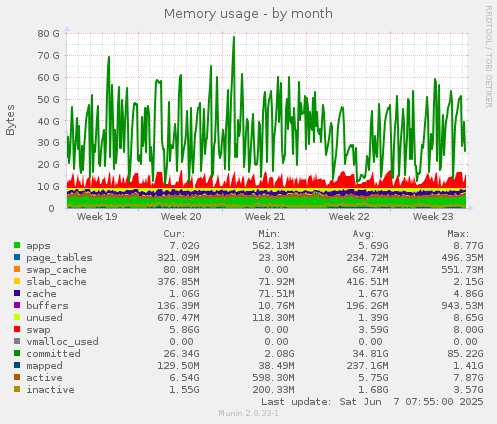The width and height of the screenshot is (497, 424).
Task: Click the apps legend color swatch
Action: point(17,245)
